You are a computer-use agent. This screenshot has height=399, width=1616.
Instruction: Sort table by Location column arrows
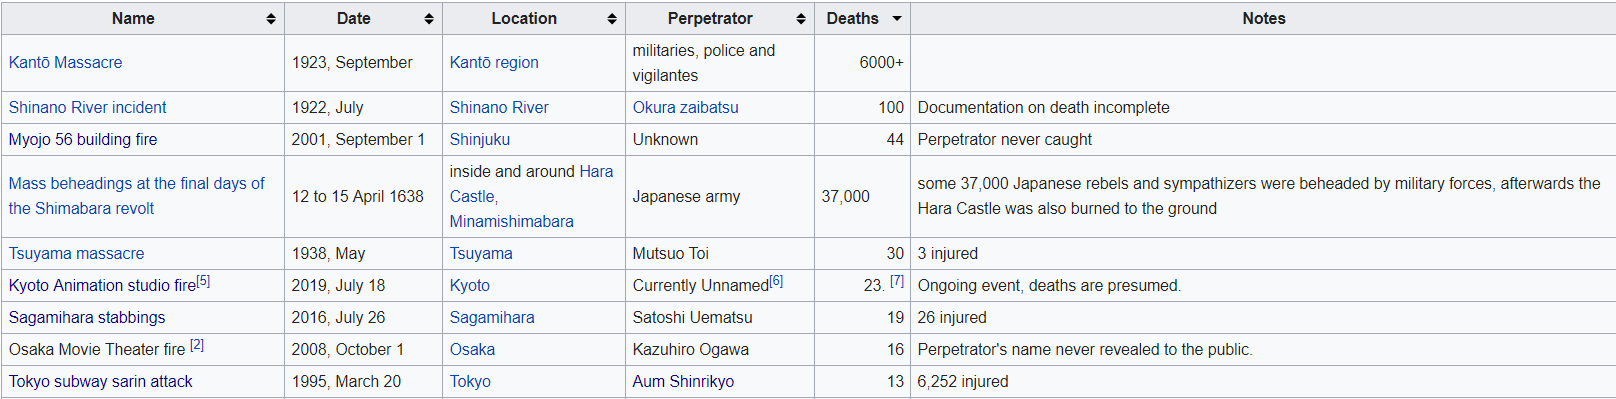pyautogui.click(x=612, y=19)
